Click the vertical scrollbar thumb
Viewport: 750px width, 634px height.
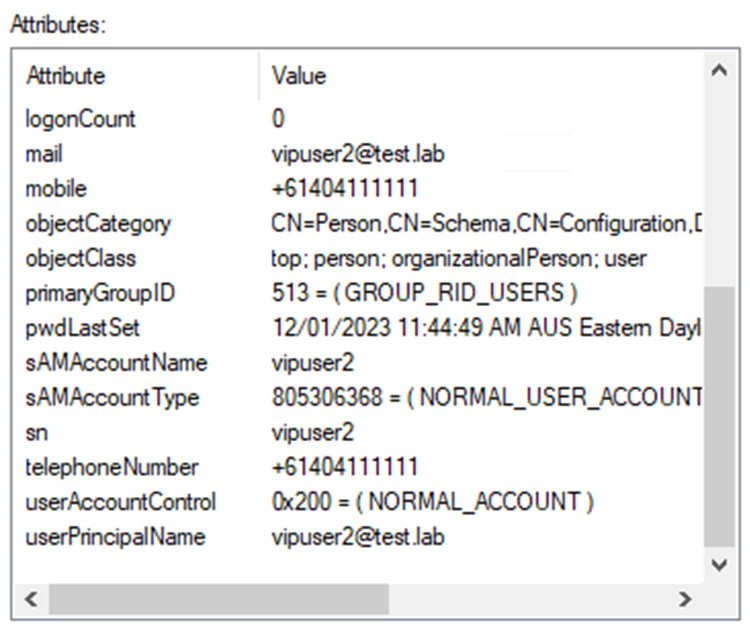click(719, 415)
